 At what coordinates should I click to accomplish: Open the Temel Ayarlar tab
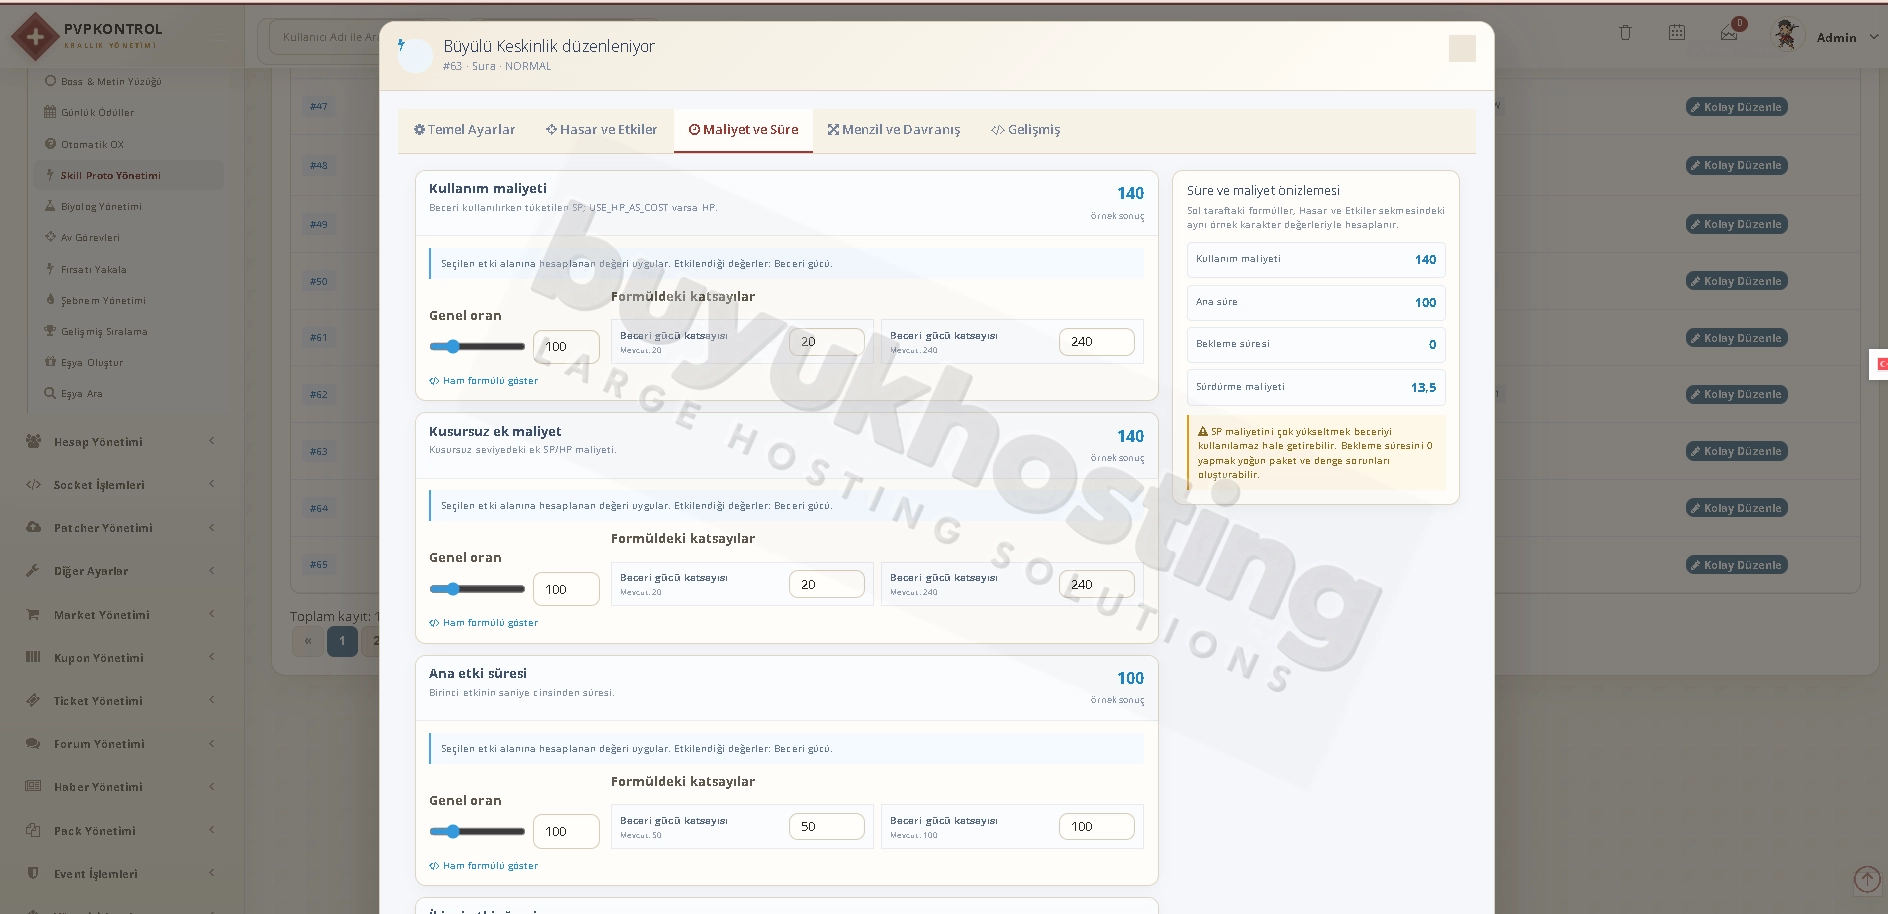(464, 130)
